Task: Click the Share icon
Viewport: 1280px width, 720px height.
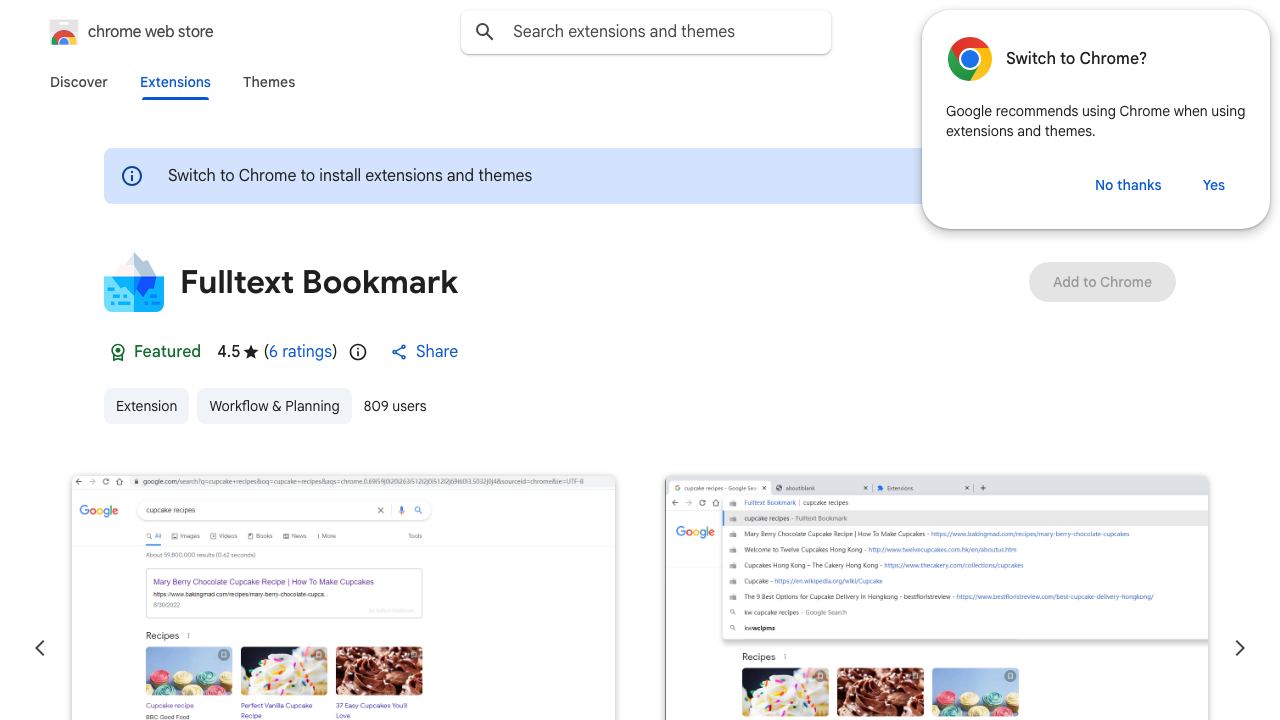Action: pyautogui.click(x=399, y=352)
